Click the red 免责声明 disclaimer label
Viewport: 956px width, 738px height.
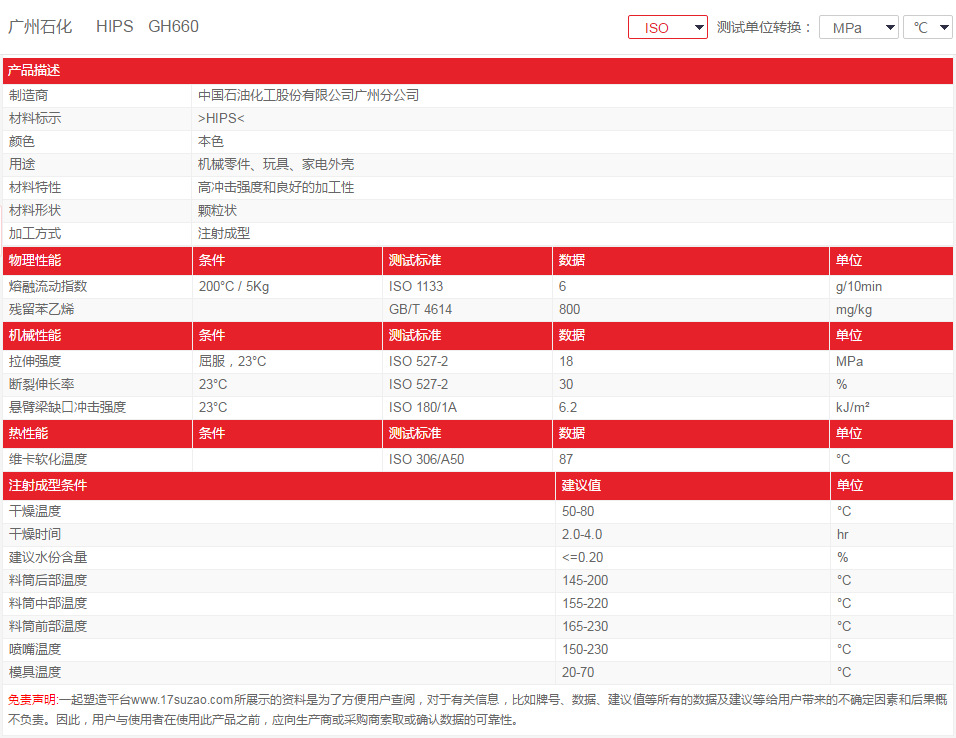tap(32, 699)
